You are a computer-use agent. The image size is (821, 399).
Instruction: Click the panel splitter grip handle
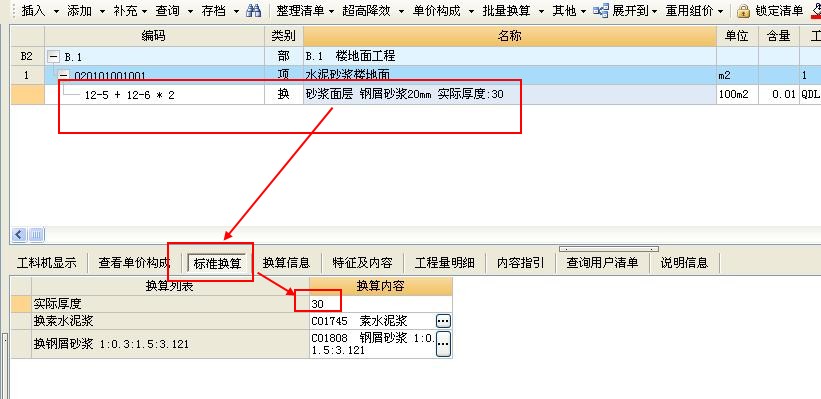(609, 249)
